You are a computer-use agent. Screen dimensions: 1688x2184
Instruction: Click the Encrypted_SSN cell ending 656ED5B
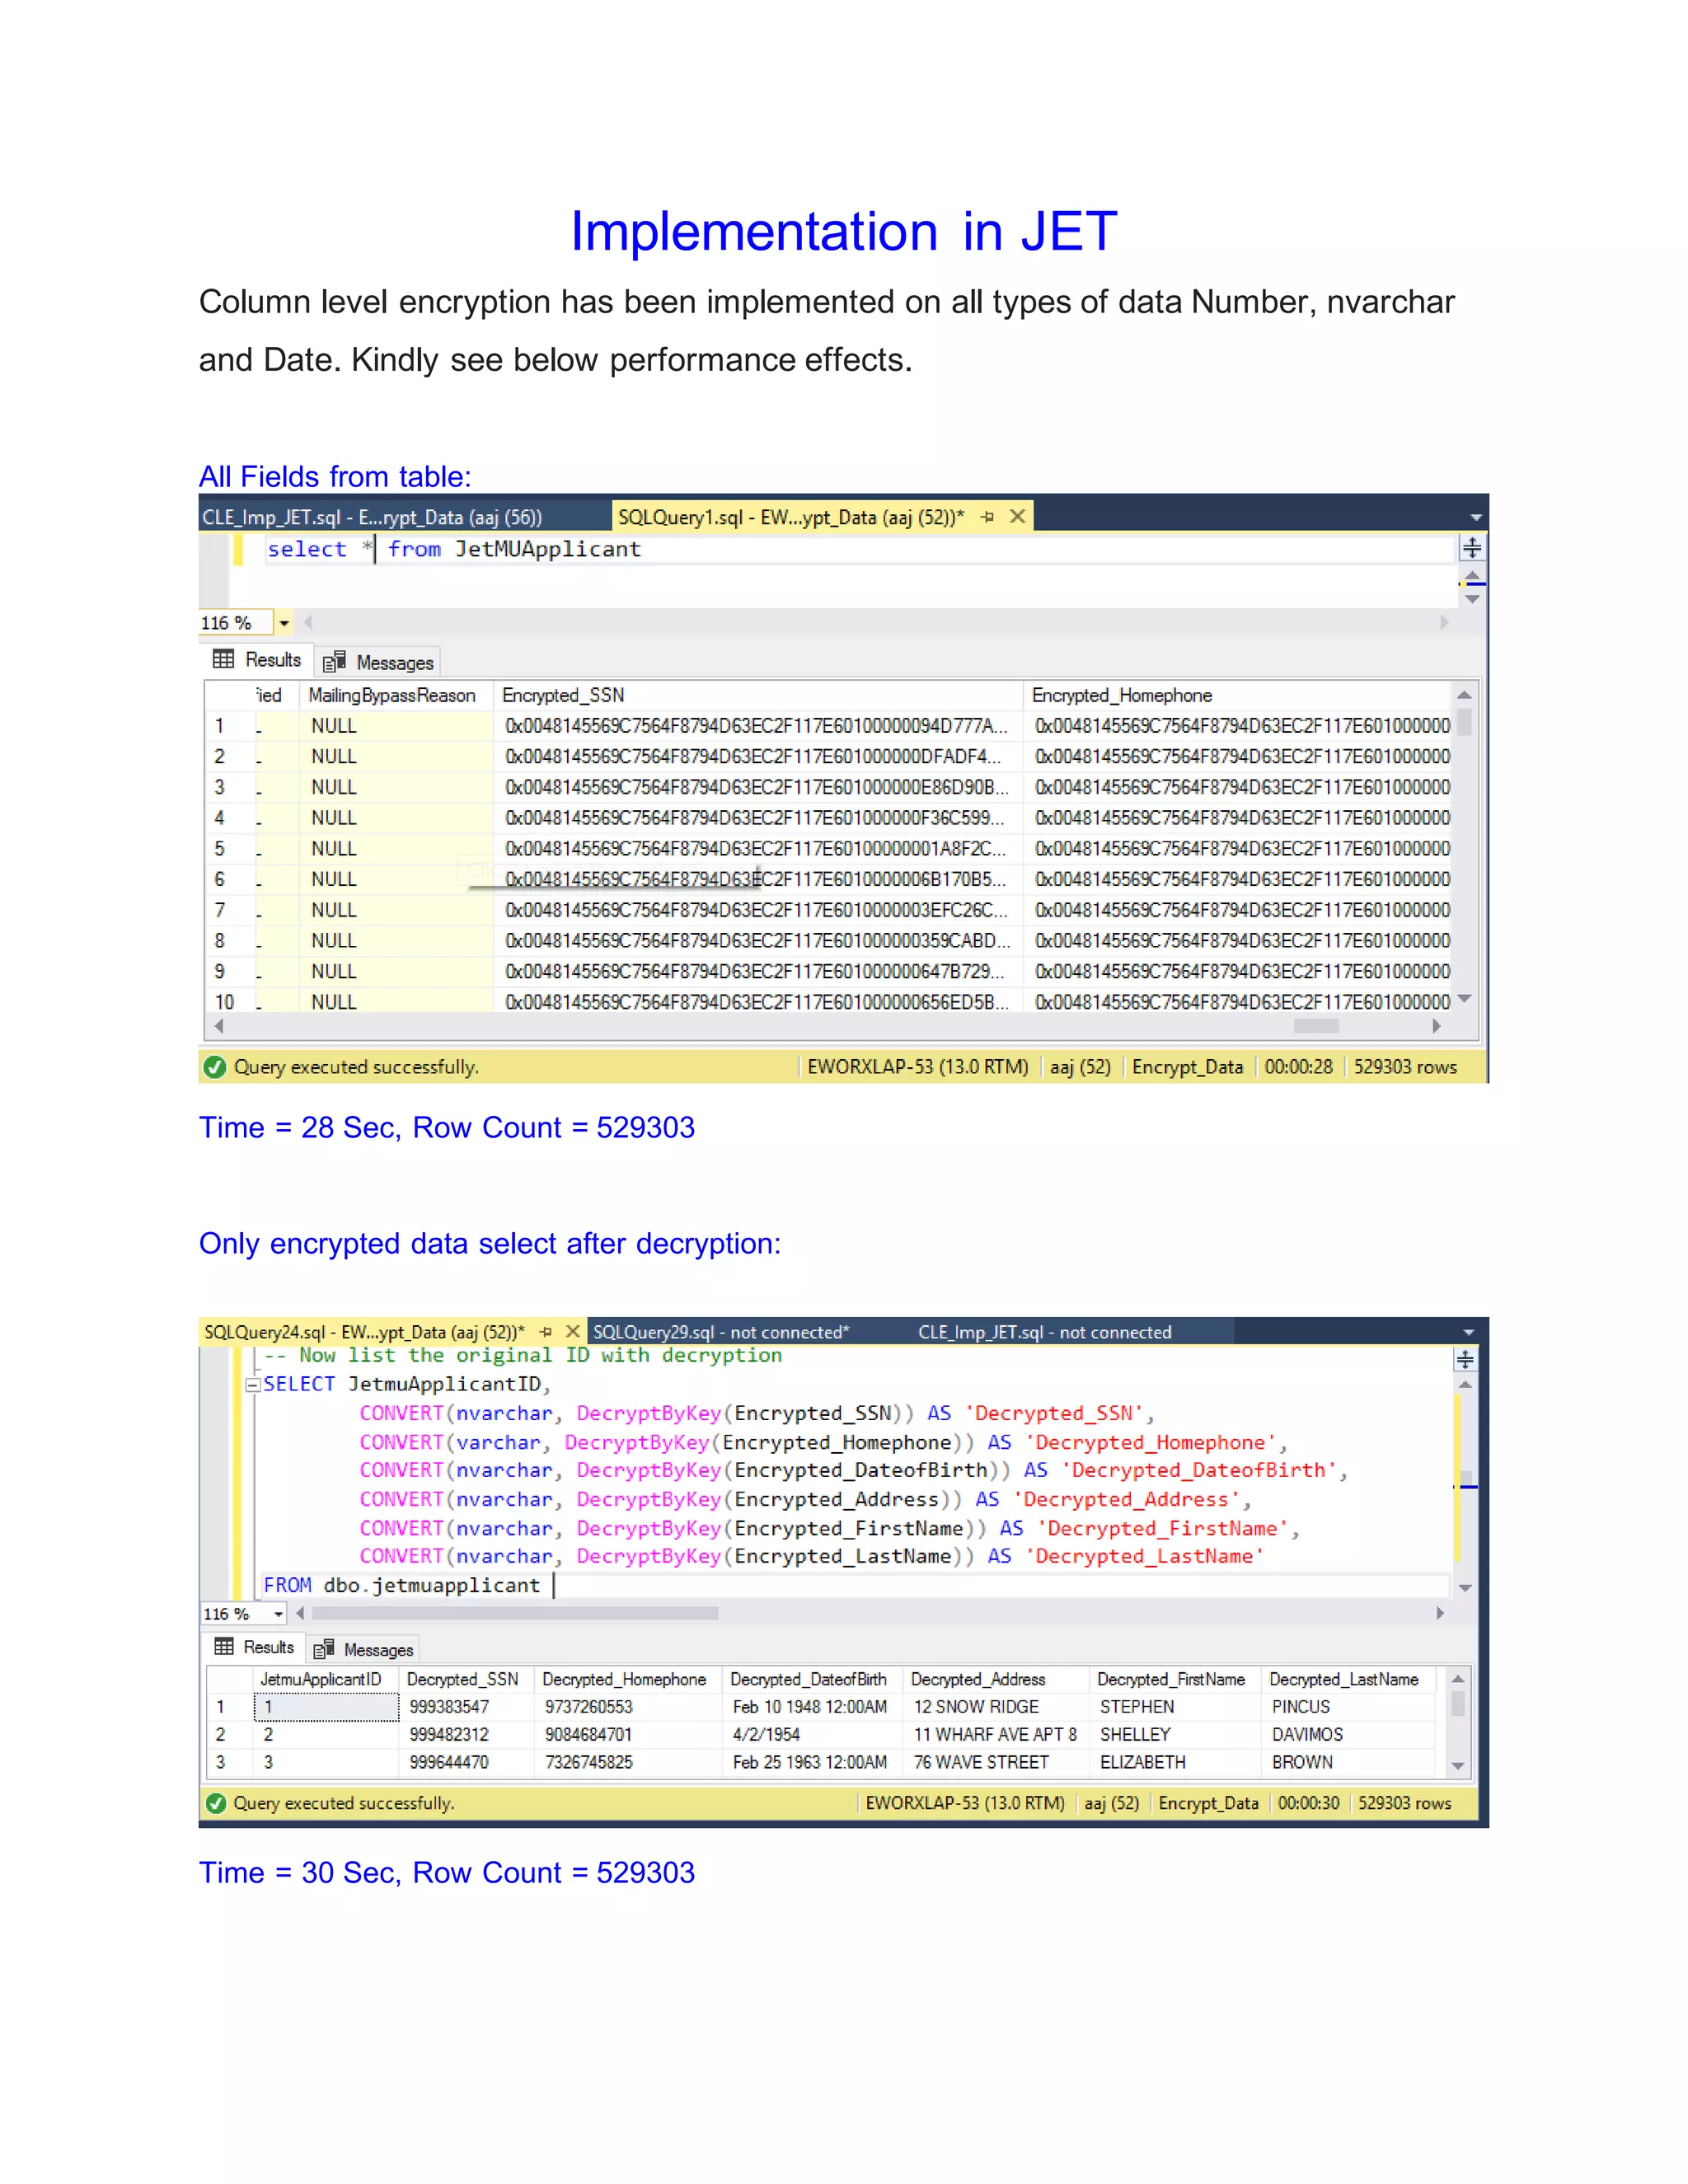point(757,1001)
